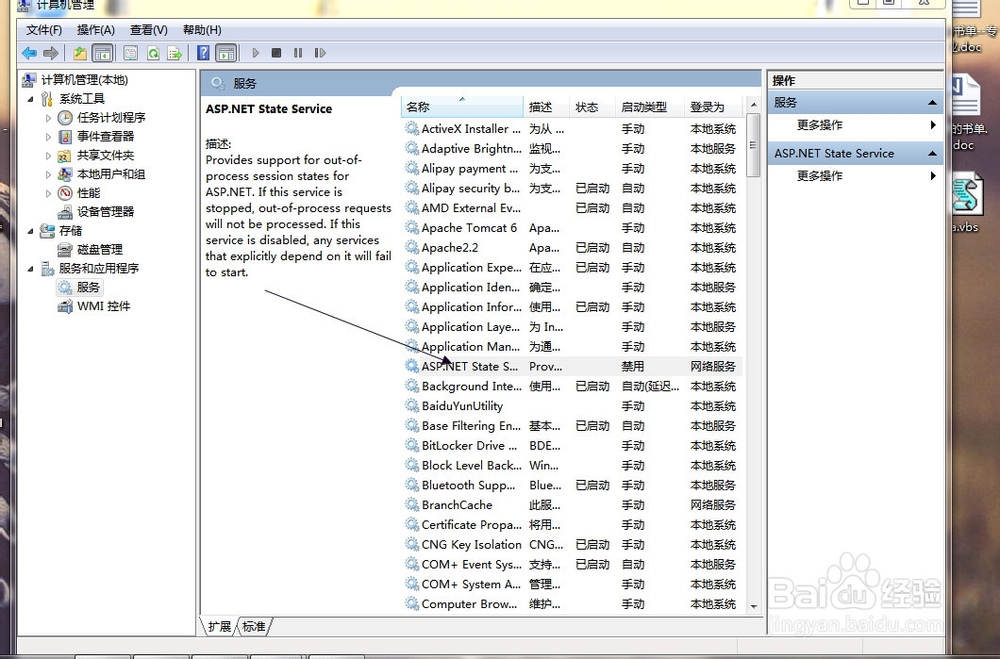Collapse the 系统工具 tree node arrow
Screen dimensions: 1000x659
point(31,99)
